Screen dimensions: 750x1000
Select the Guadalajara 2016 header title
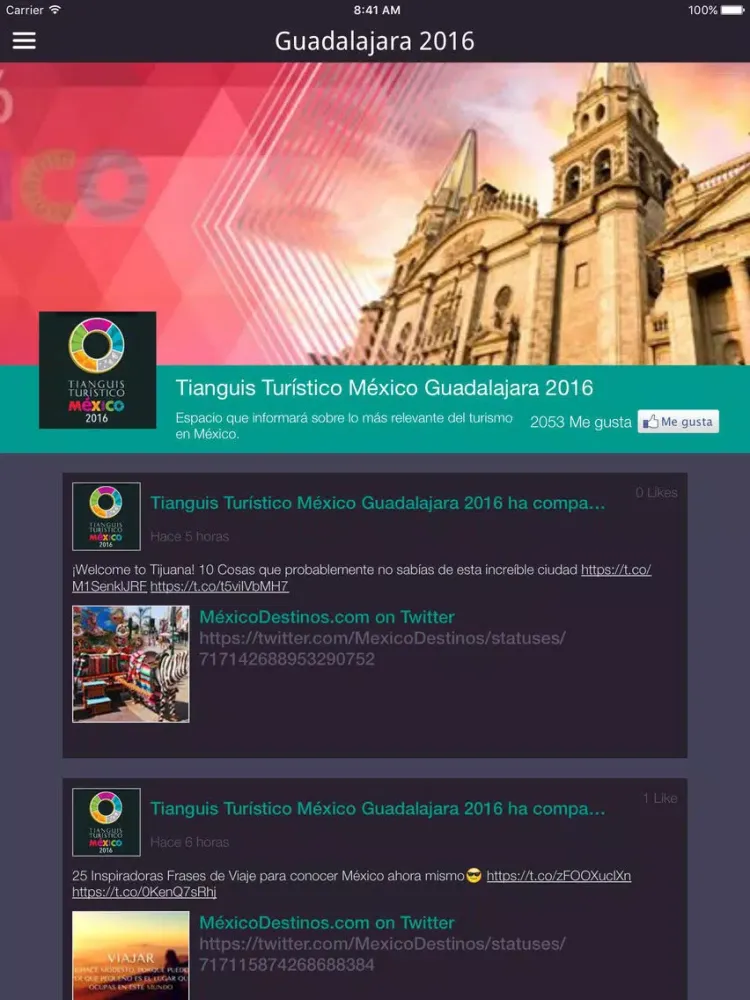click(374, 41)
